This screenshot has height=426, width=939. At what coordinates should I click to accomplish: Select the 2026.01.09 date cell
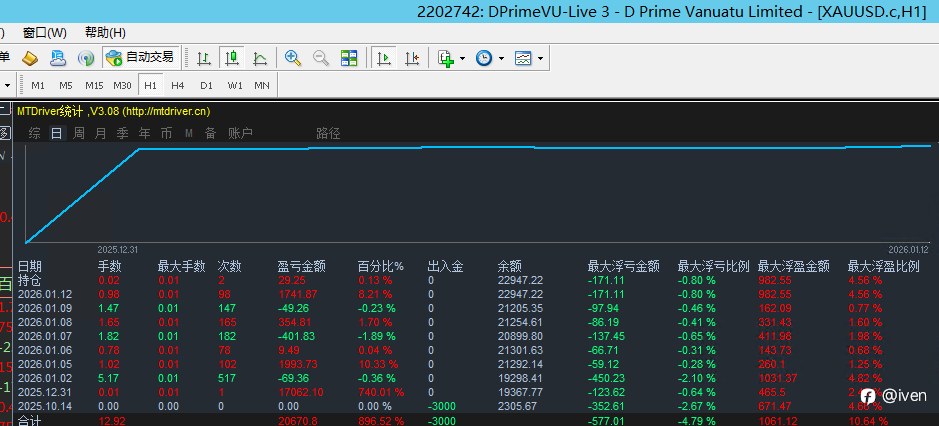pos(46,308)
